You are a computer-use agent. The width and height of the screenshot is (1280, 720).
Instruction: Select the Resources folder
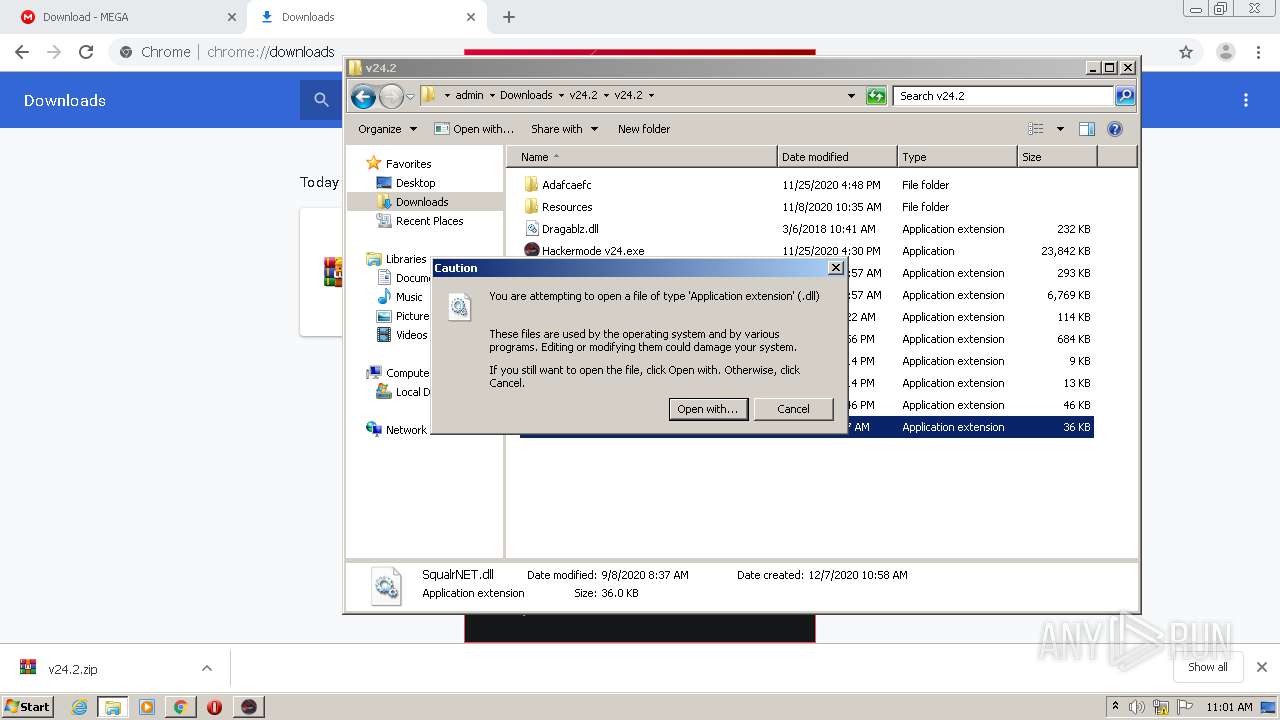(567, 207)
